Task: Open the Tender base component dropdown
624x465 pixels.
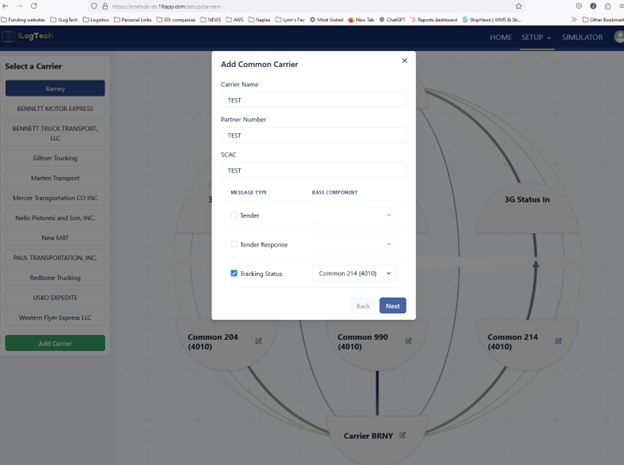Action: pos(388,215)
